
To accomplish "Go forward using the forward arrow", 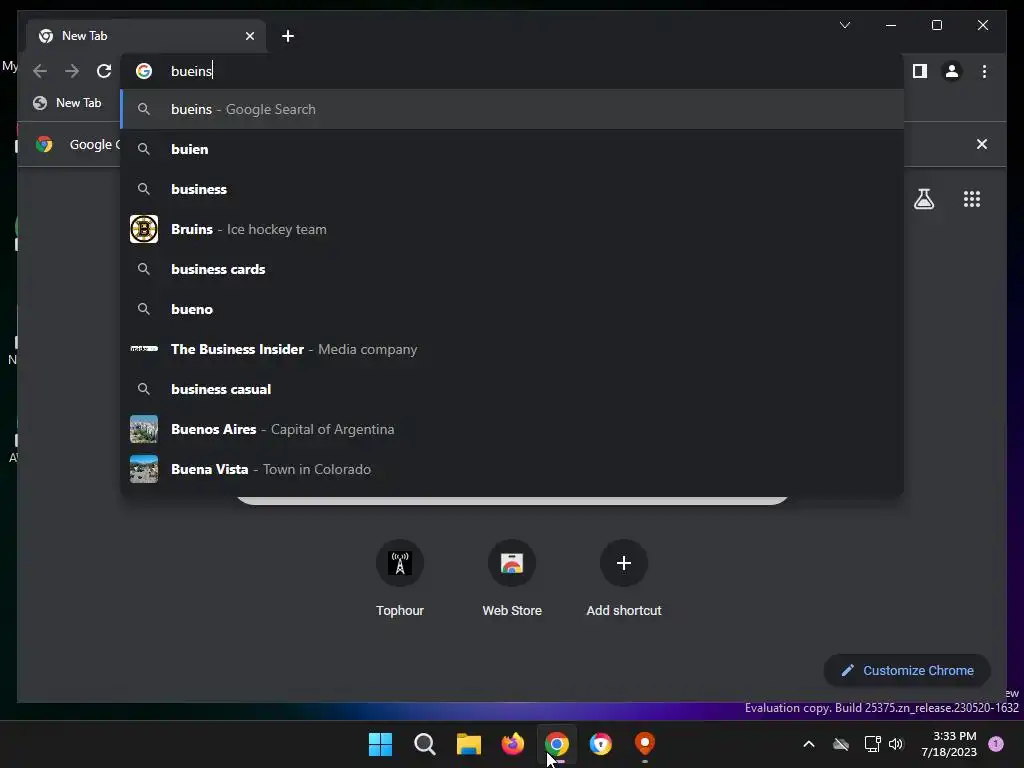I will click(72, 71).
